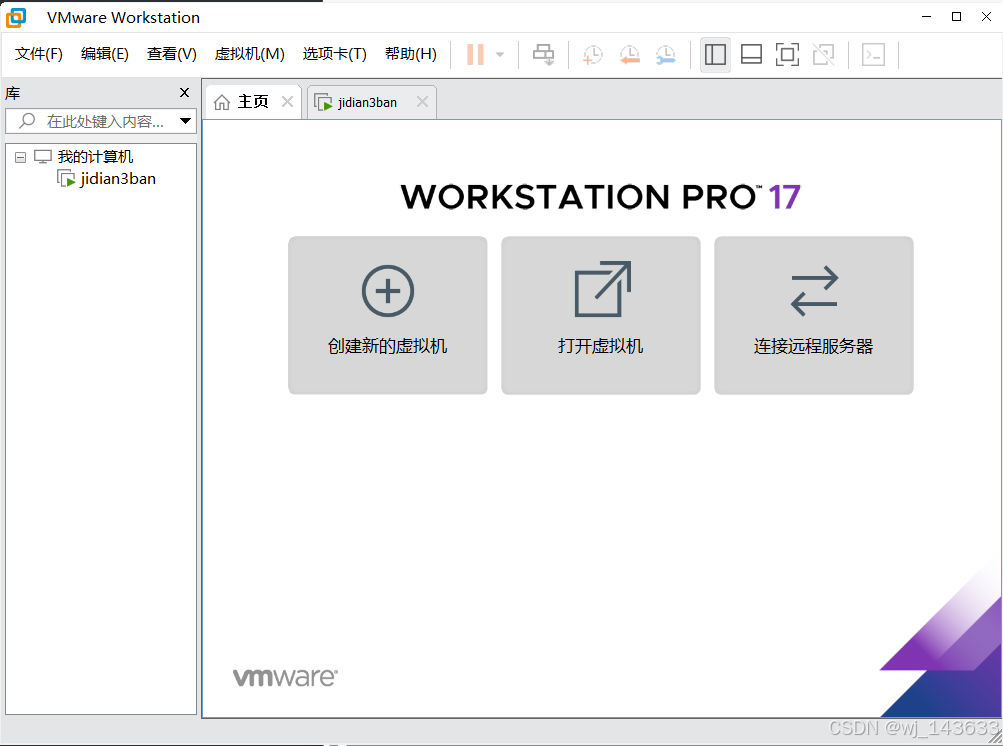Maximize the VMware Workstation window
Image resolution: width=1003 pixels, height=746 pixels.
956,17
